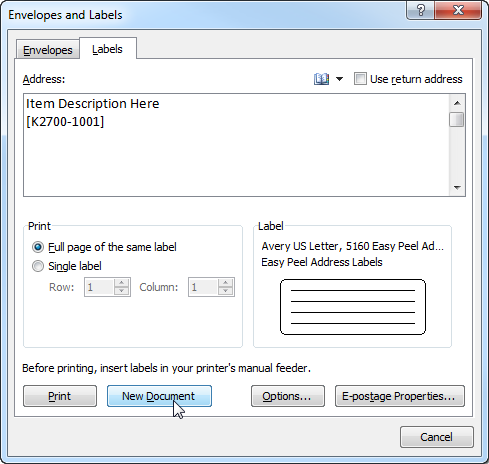Viewport: 489px width, 464px height.
Task: Choose the Single label option
Action: pos(38,266)
